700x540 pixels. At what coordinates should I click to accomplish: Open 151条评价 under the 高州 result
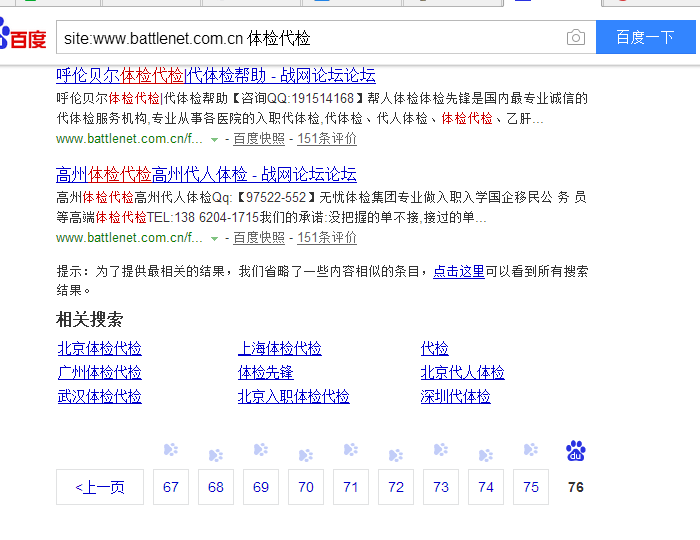pos(327,238)
